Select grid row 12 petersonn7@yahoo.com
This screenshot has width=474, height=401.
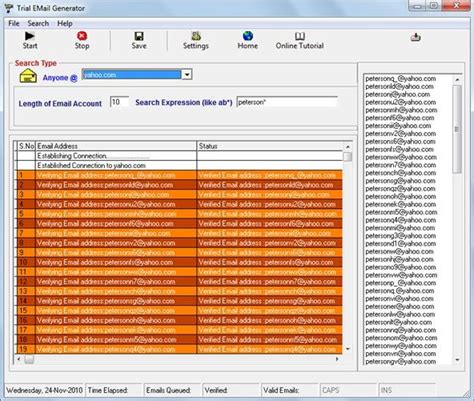(180, 281)
